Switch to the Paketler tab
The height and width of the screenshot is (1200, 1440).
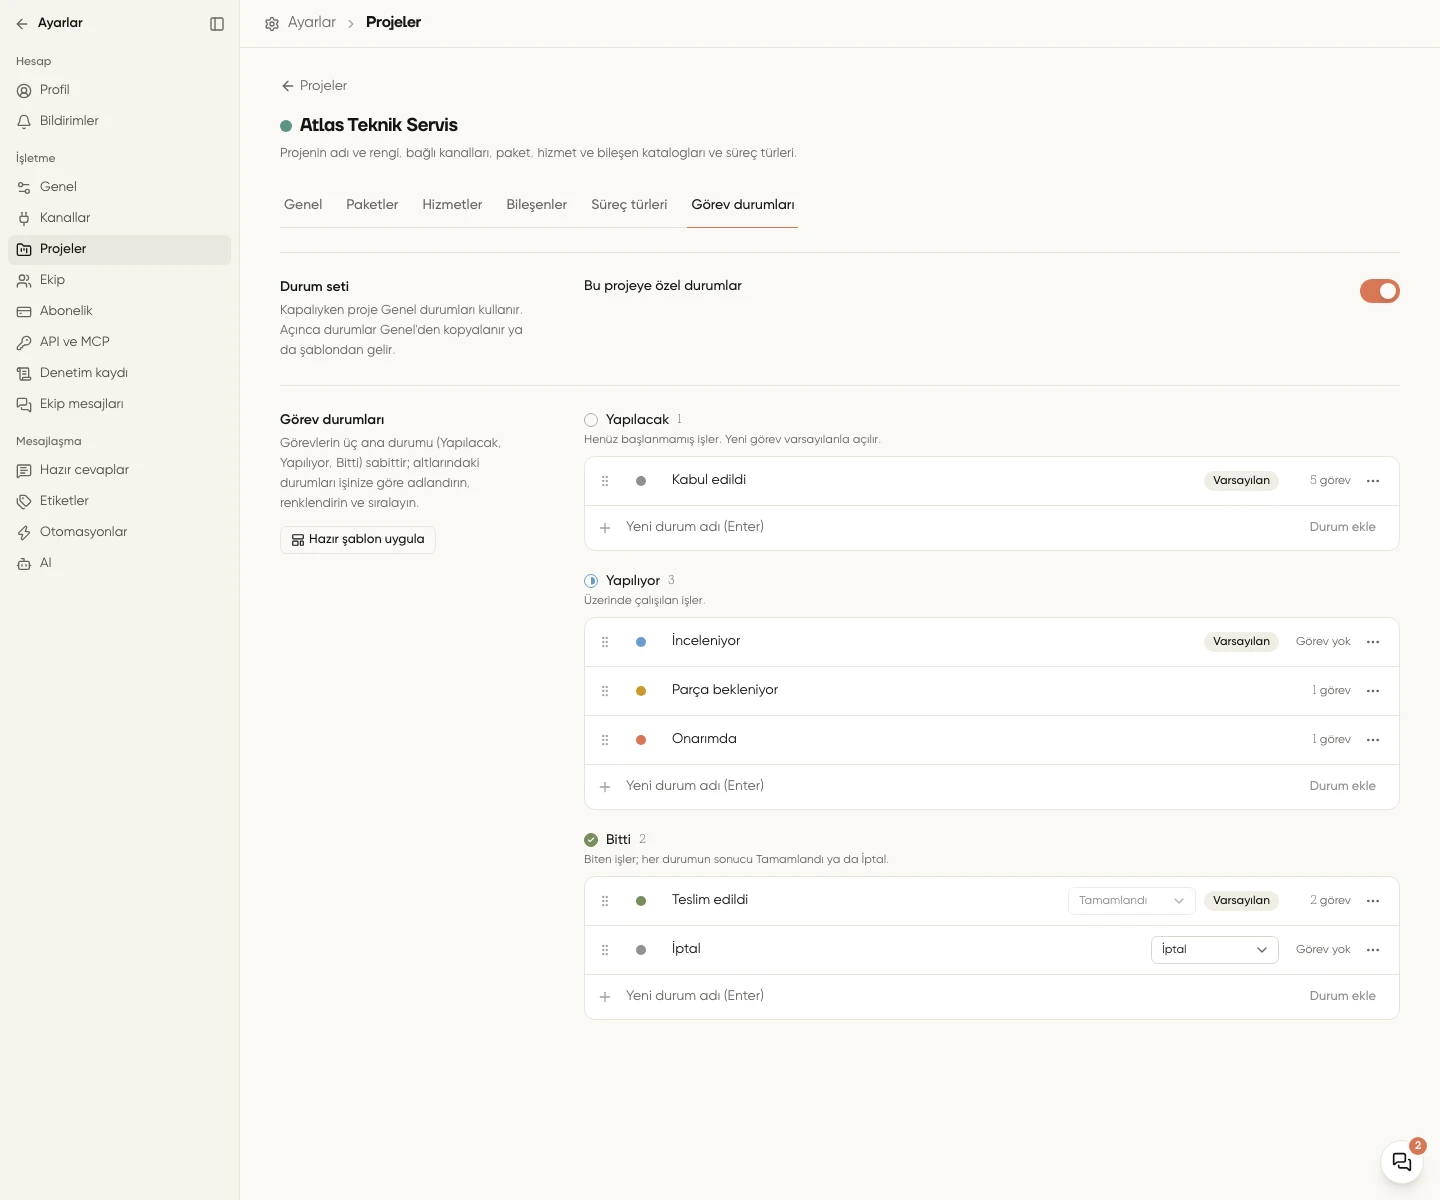372,205
